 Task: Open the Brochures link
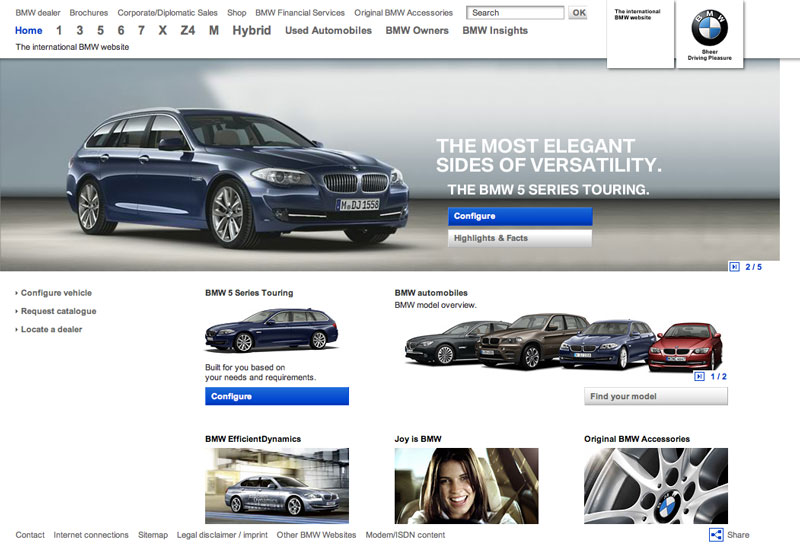point(89,13)
